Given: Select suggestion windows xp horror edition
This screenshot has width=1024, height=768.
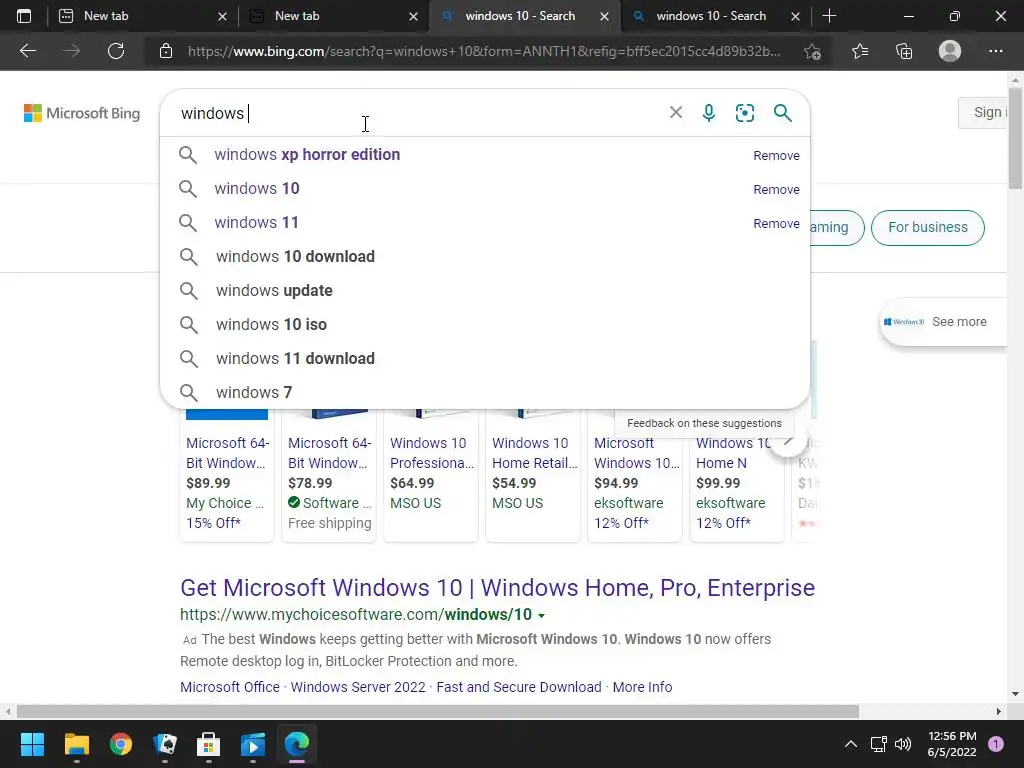Looking at the screenshot, I should (307, 155).
